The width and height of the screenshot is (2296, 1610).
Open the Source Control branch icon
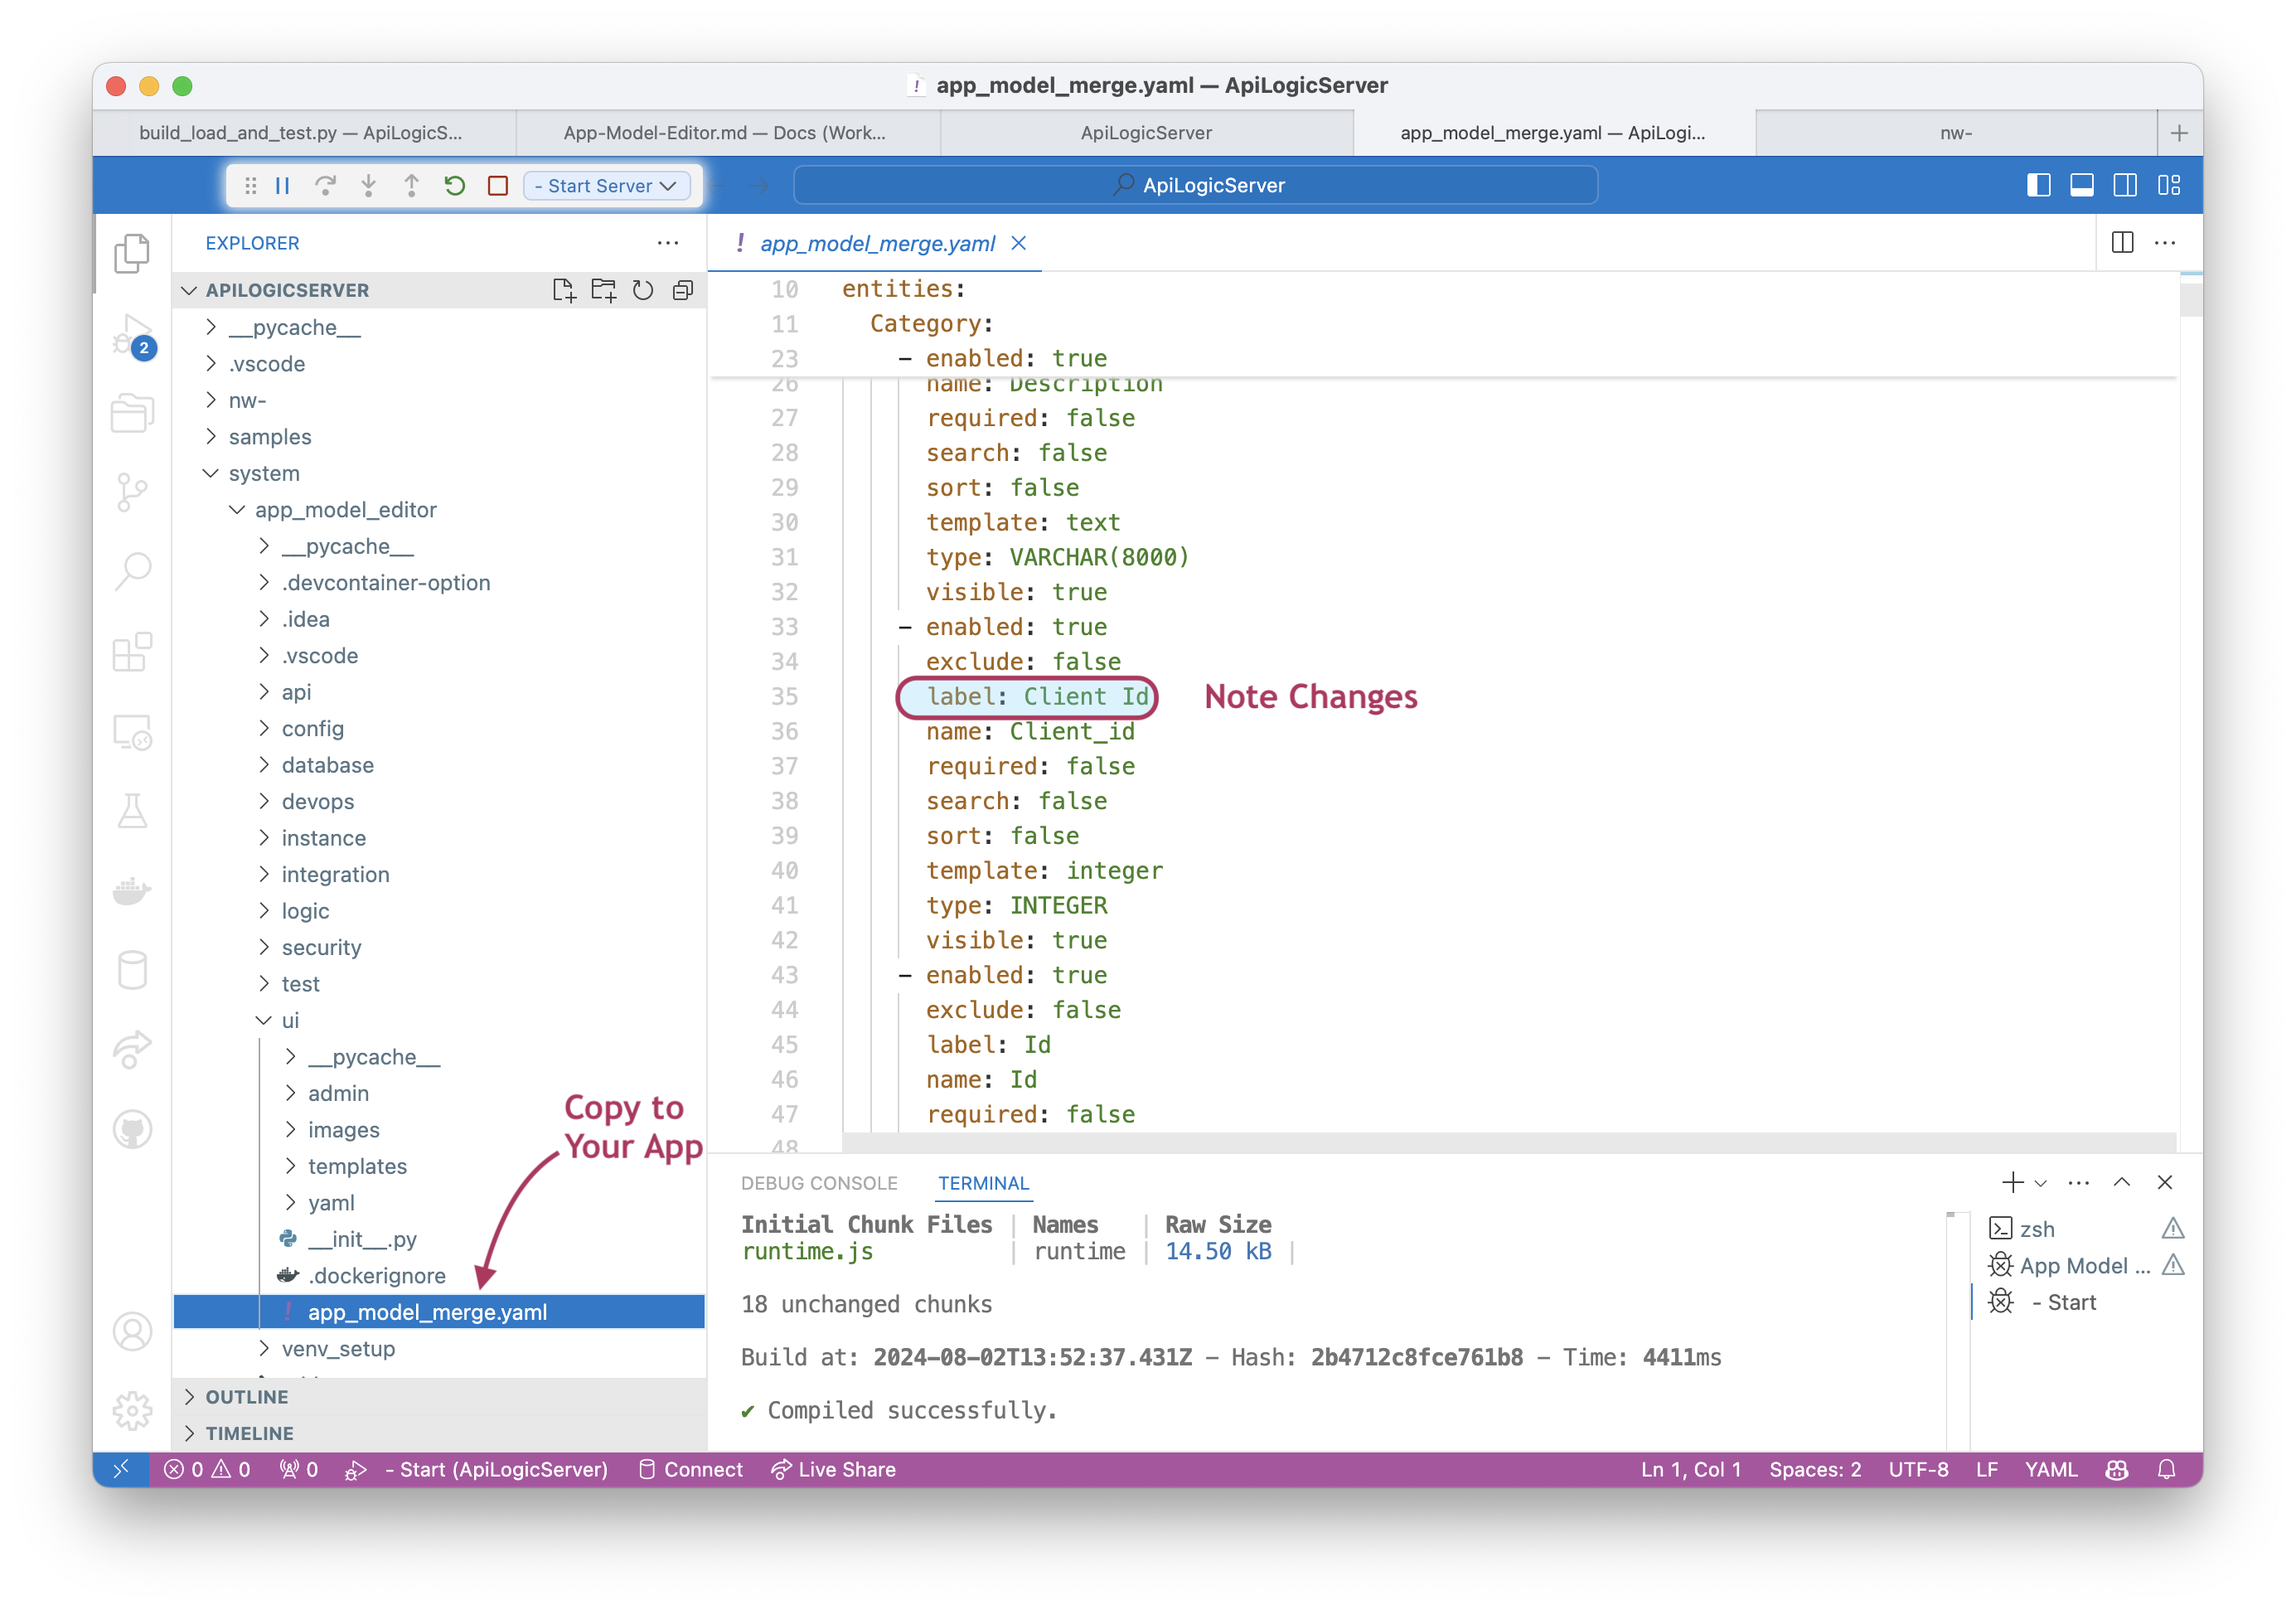[x=132, y=492]
